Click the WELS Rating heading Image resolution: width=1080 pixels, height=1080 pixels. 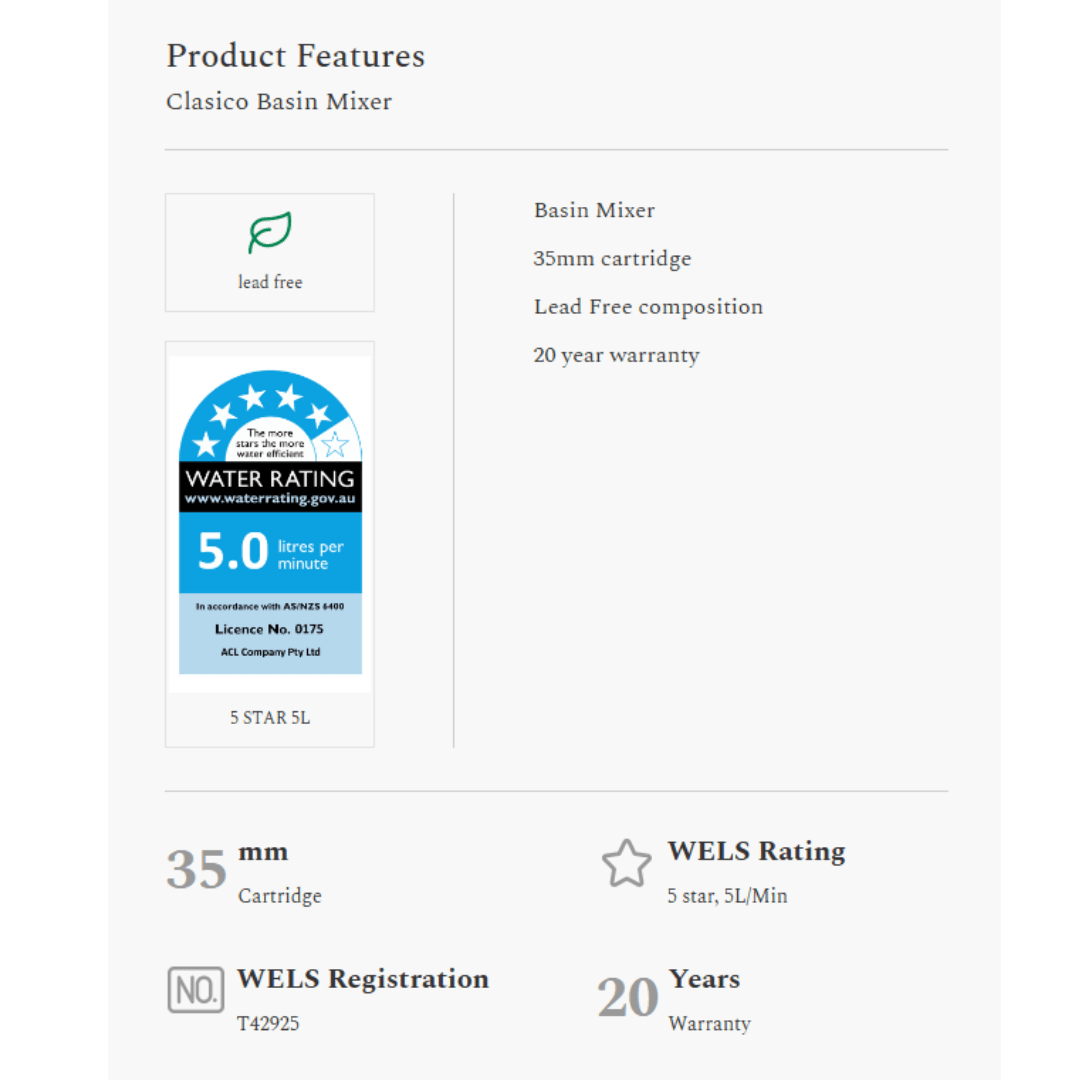click(x=756, y=851)
